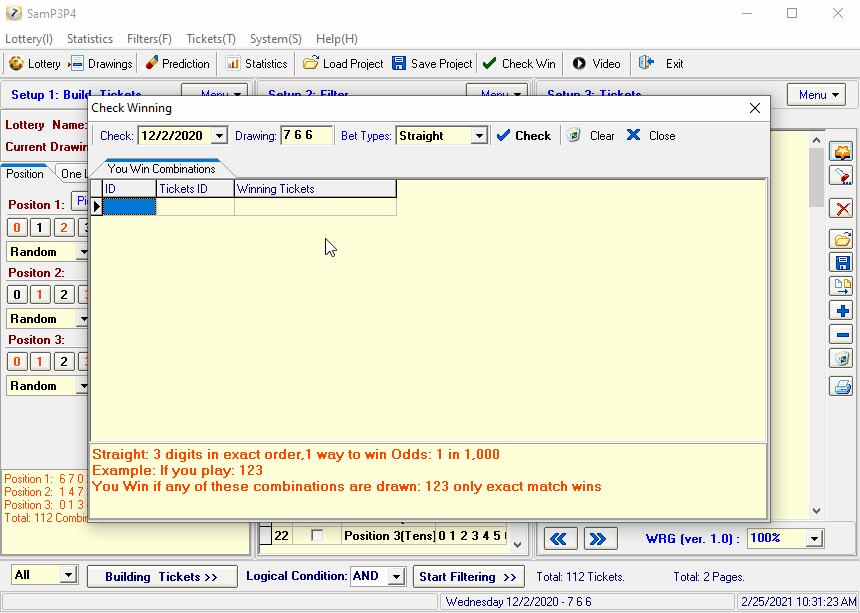Click the Drawing input field with 7 6 6
This screenshot has width=860, height=613.
coord(307,135)
